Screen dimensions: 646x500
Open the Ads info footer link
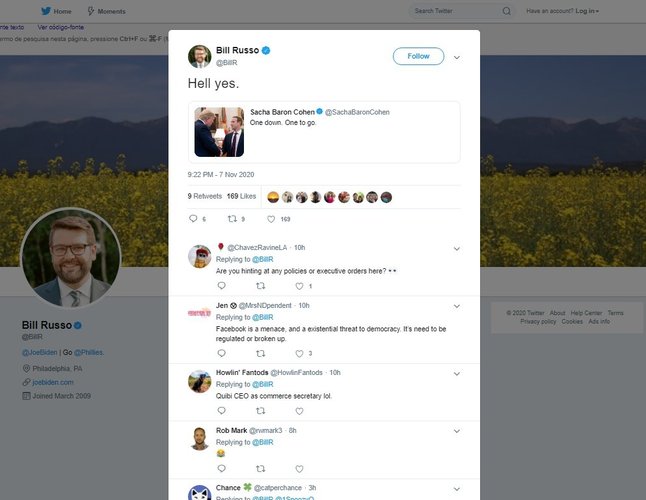point(599,321)
